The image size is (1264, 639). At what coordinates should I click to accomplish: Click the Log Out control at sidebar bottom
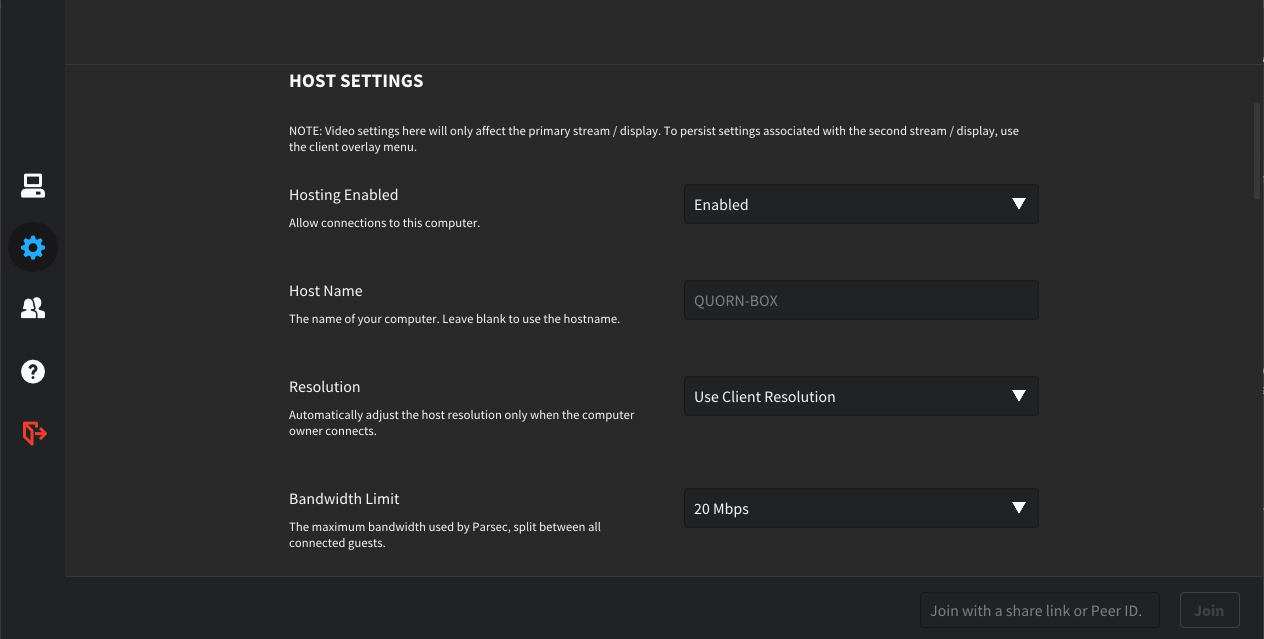[x=33, y=433]
